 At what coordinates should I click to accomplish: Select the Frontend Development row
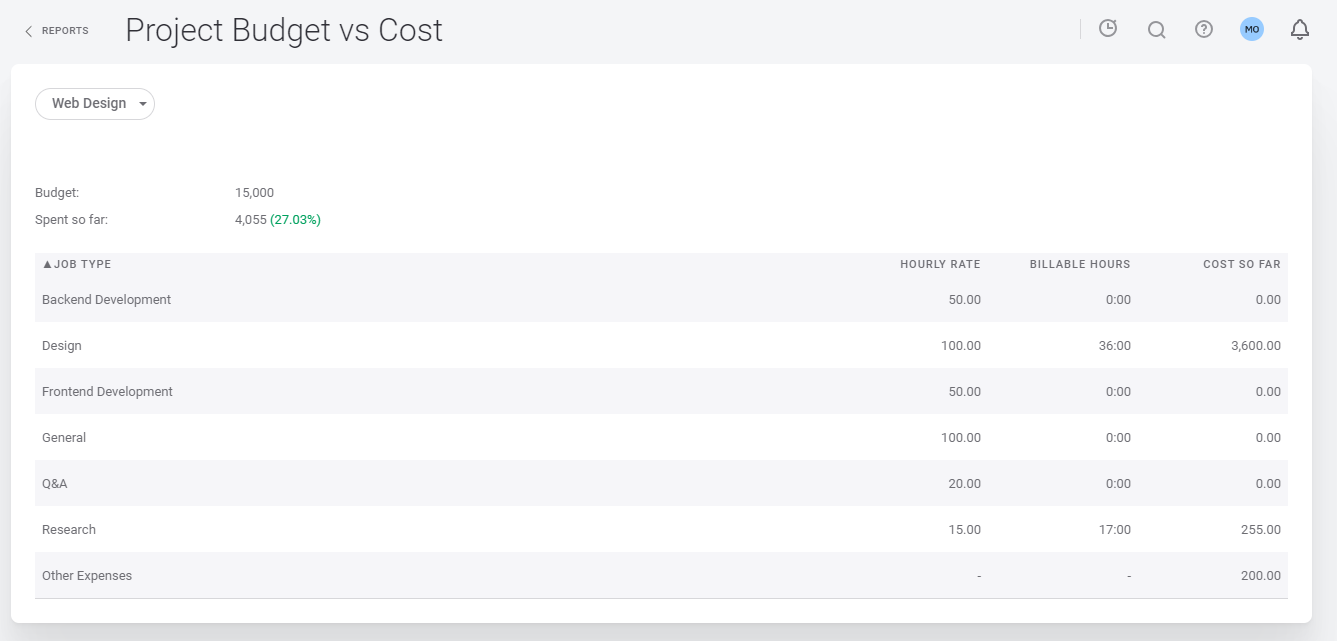click(x=661, y=391)
